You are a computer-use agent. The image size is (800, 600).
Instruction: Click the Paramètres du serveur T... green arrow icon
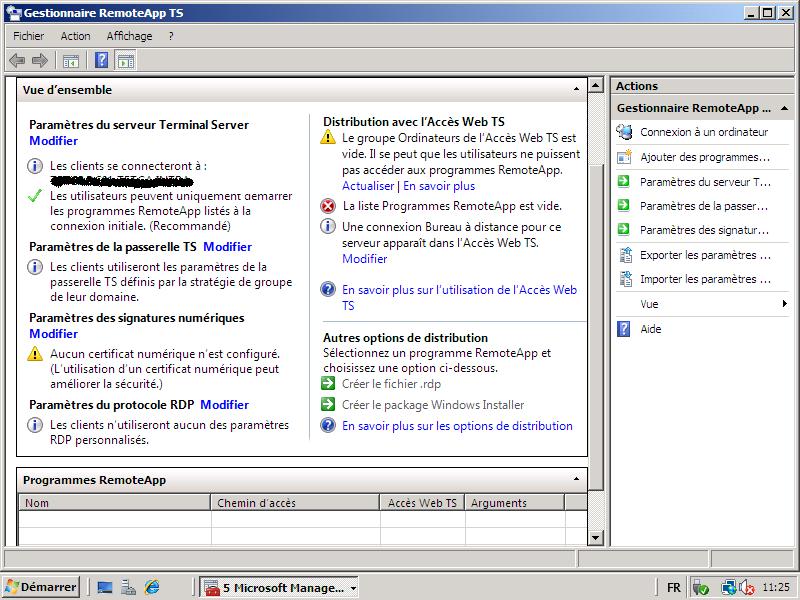point(623,181)
